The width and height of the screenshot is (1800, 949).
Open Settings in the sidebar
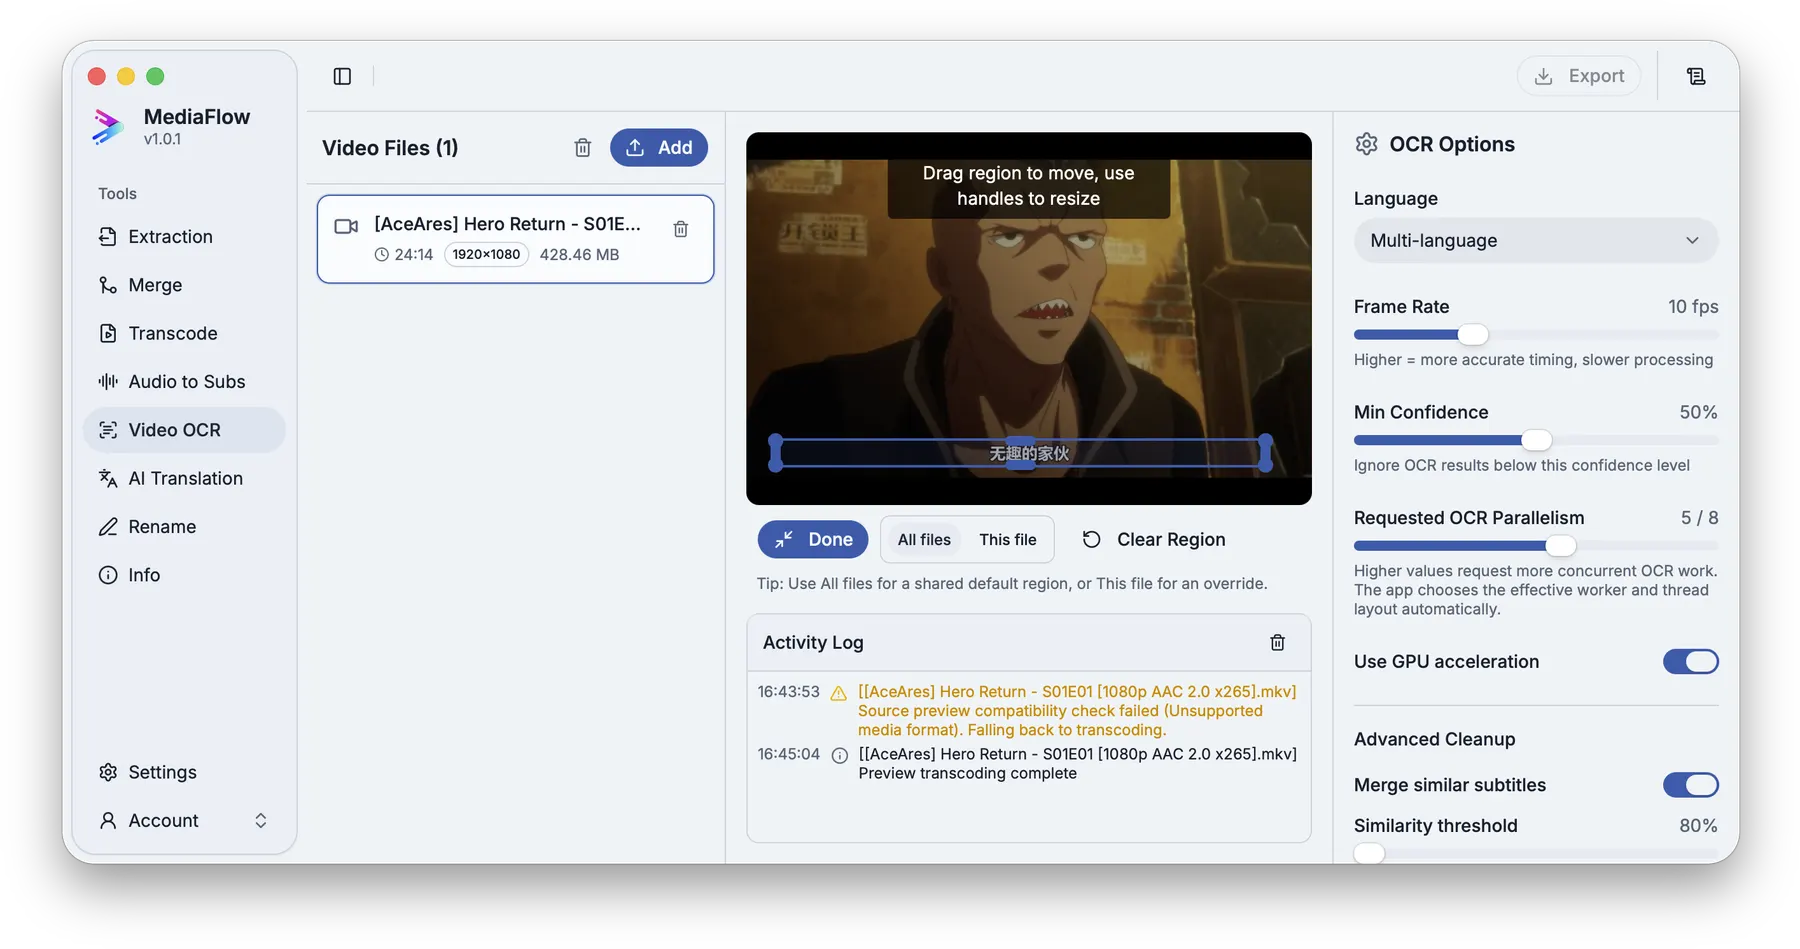[x=184, y=772]
